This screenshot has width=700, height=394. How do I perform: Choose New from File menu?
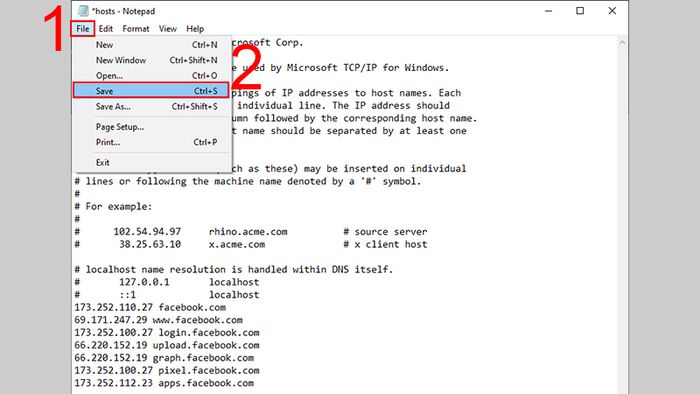tap(152, 45)
